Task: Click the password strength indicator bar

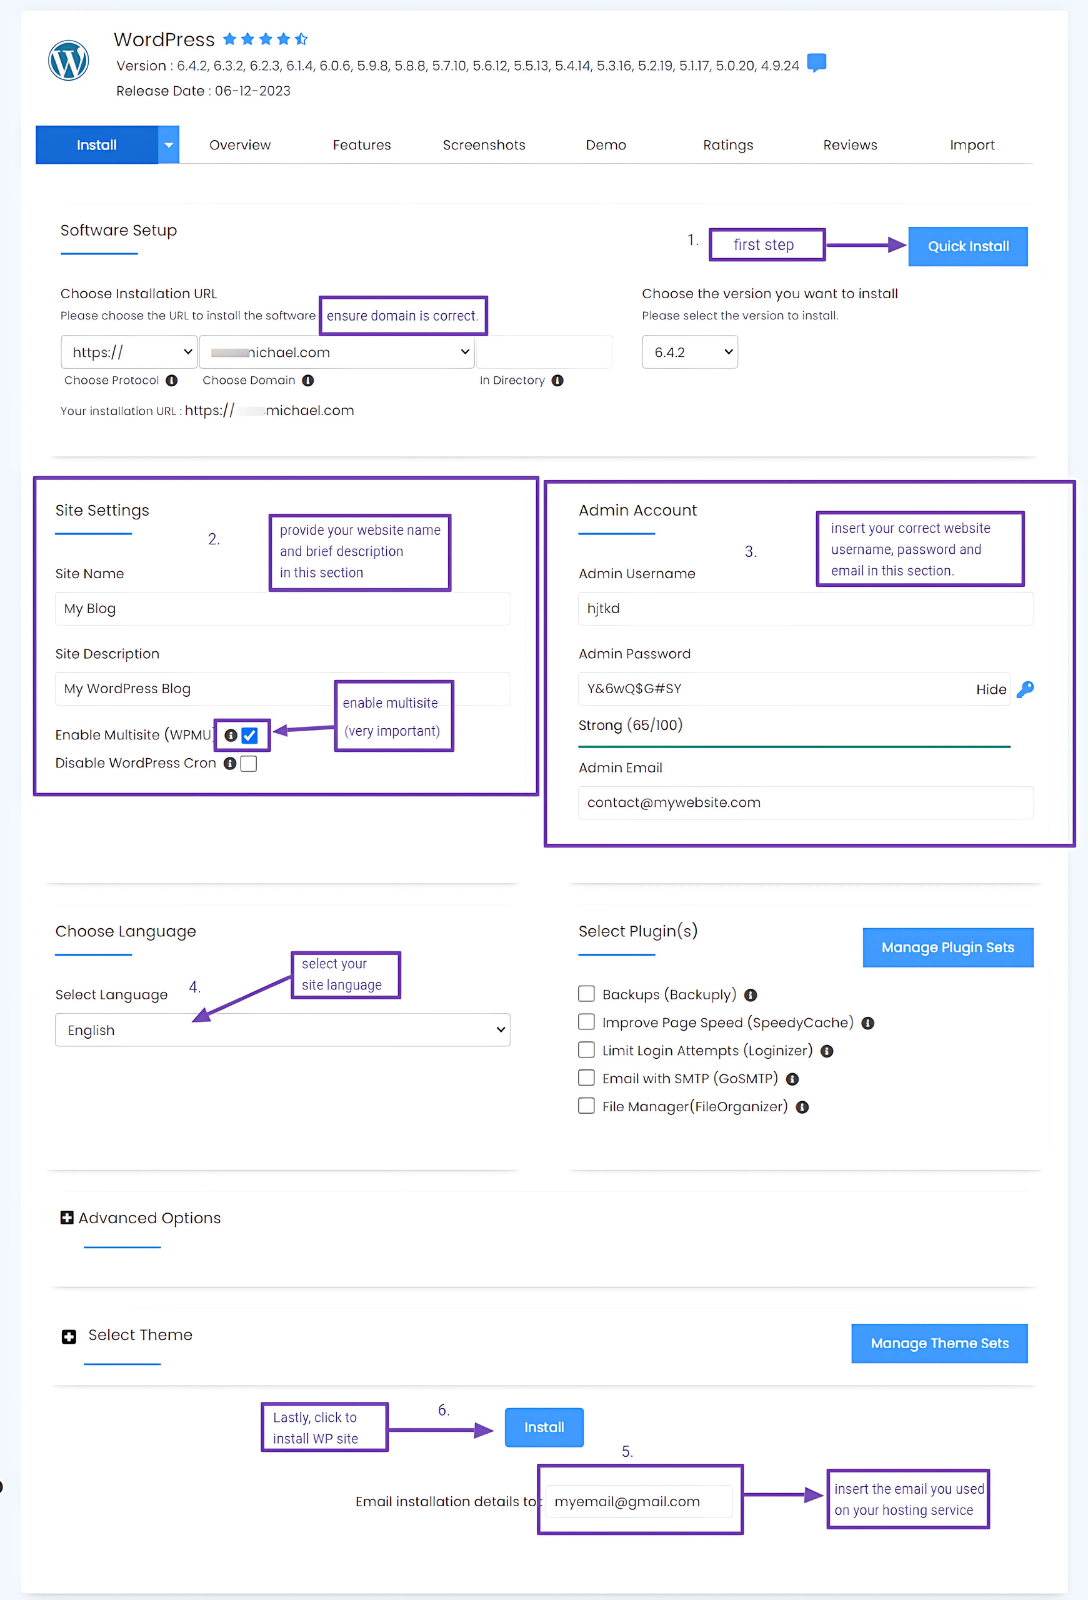Action: click(x=795, y=747)
